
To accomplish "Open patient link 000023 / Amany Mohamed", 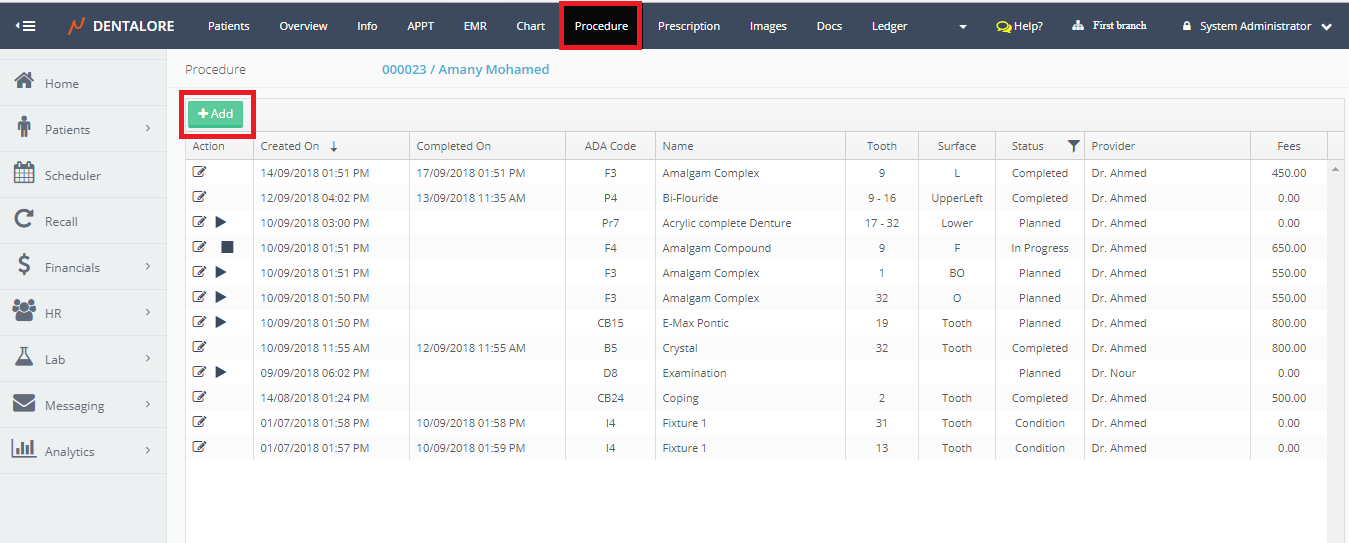I will click(465, 70).
